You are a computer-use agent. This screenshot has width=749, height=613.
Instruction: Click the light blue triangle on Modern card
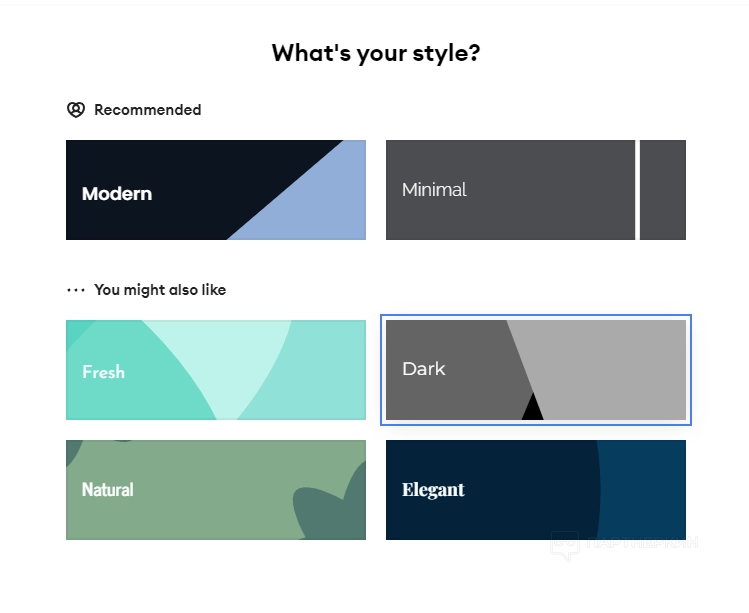point(320,200)
